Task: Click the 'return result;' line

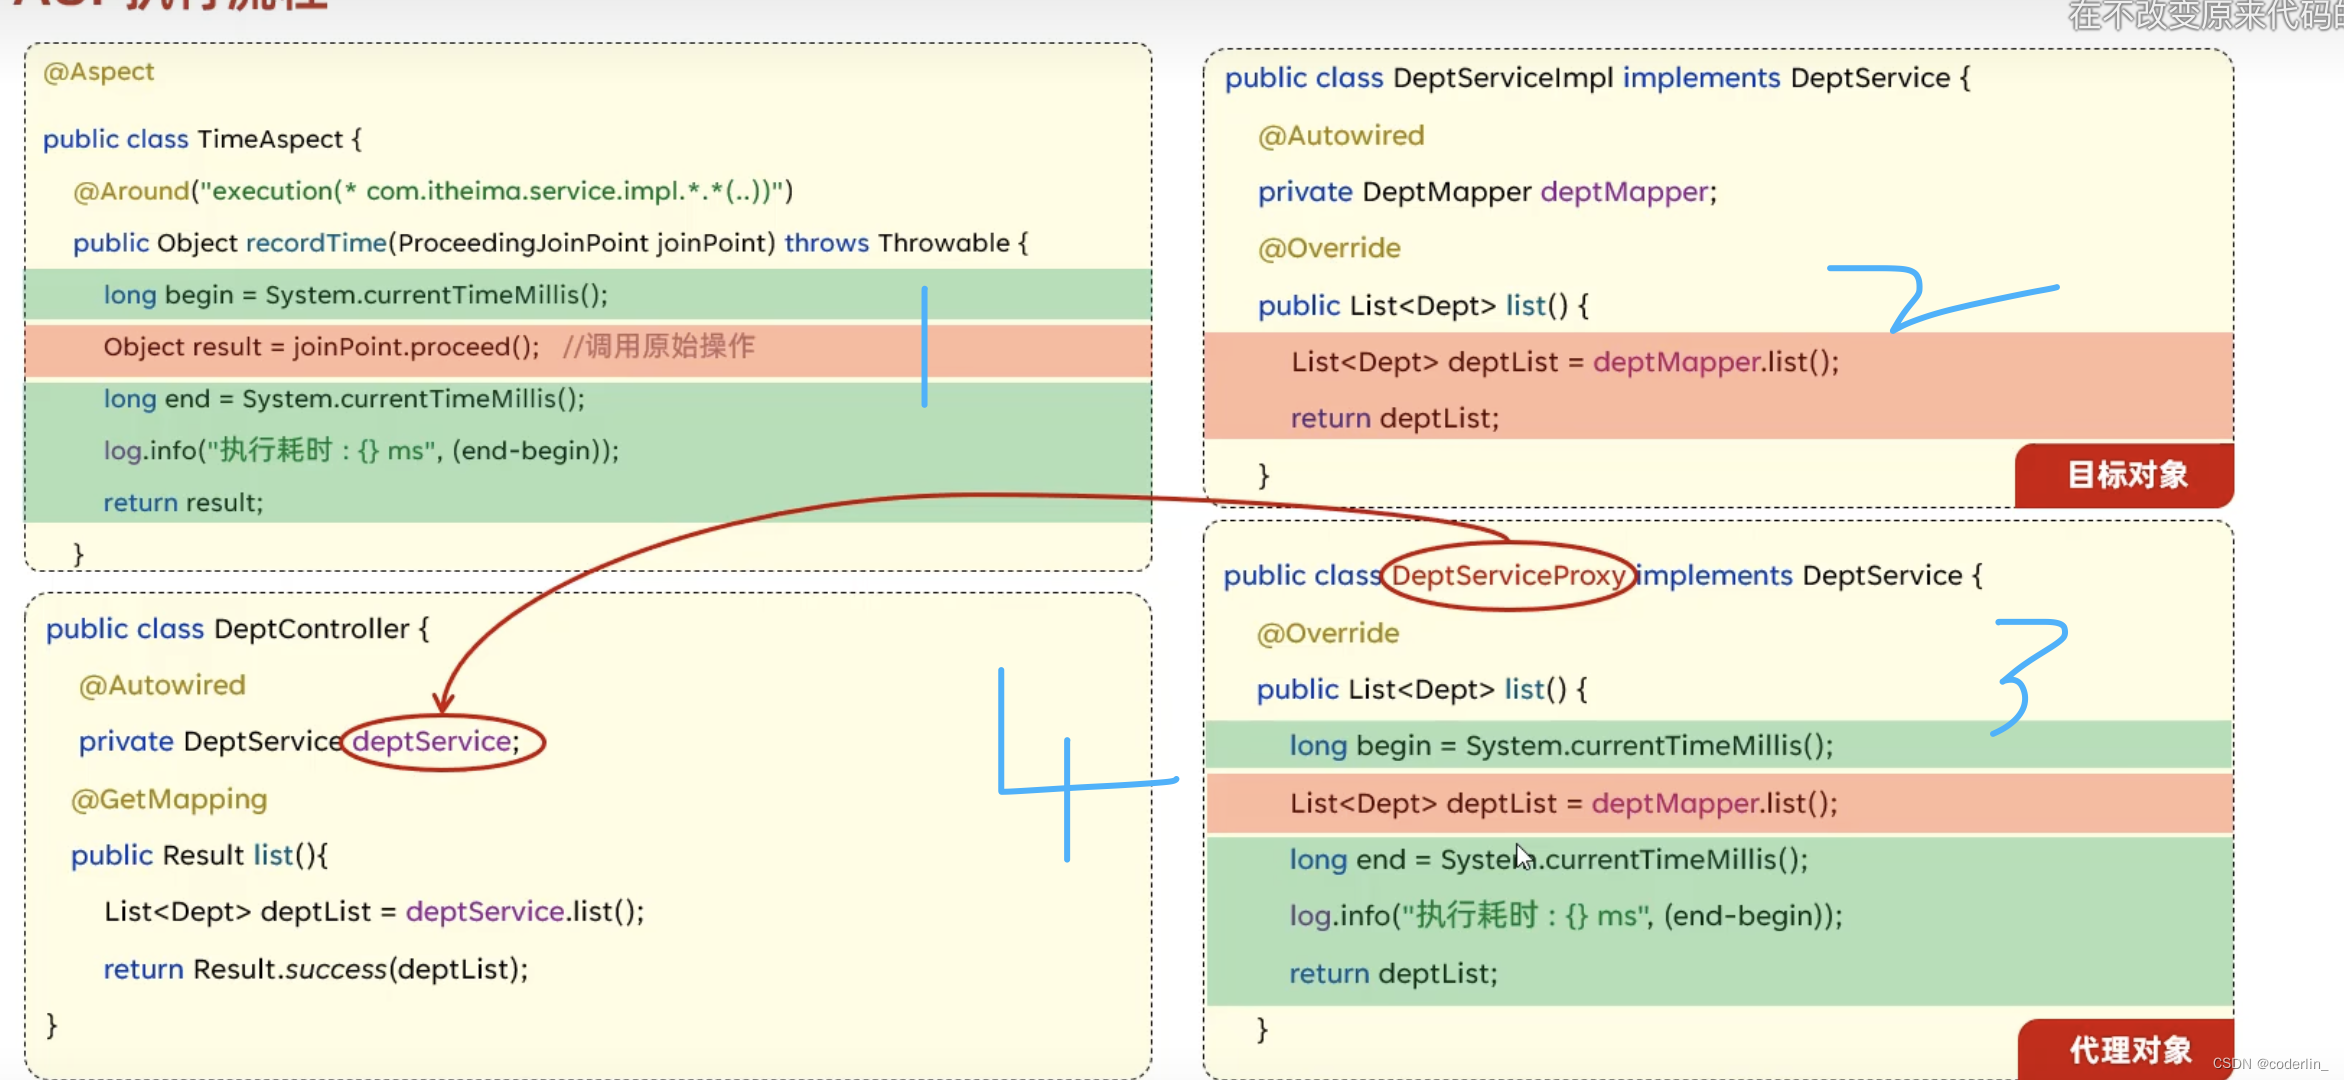Action: [x=183, y=503]
